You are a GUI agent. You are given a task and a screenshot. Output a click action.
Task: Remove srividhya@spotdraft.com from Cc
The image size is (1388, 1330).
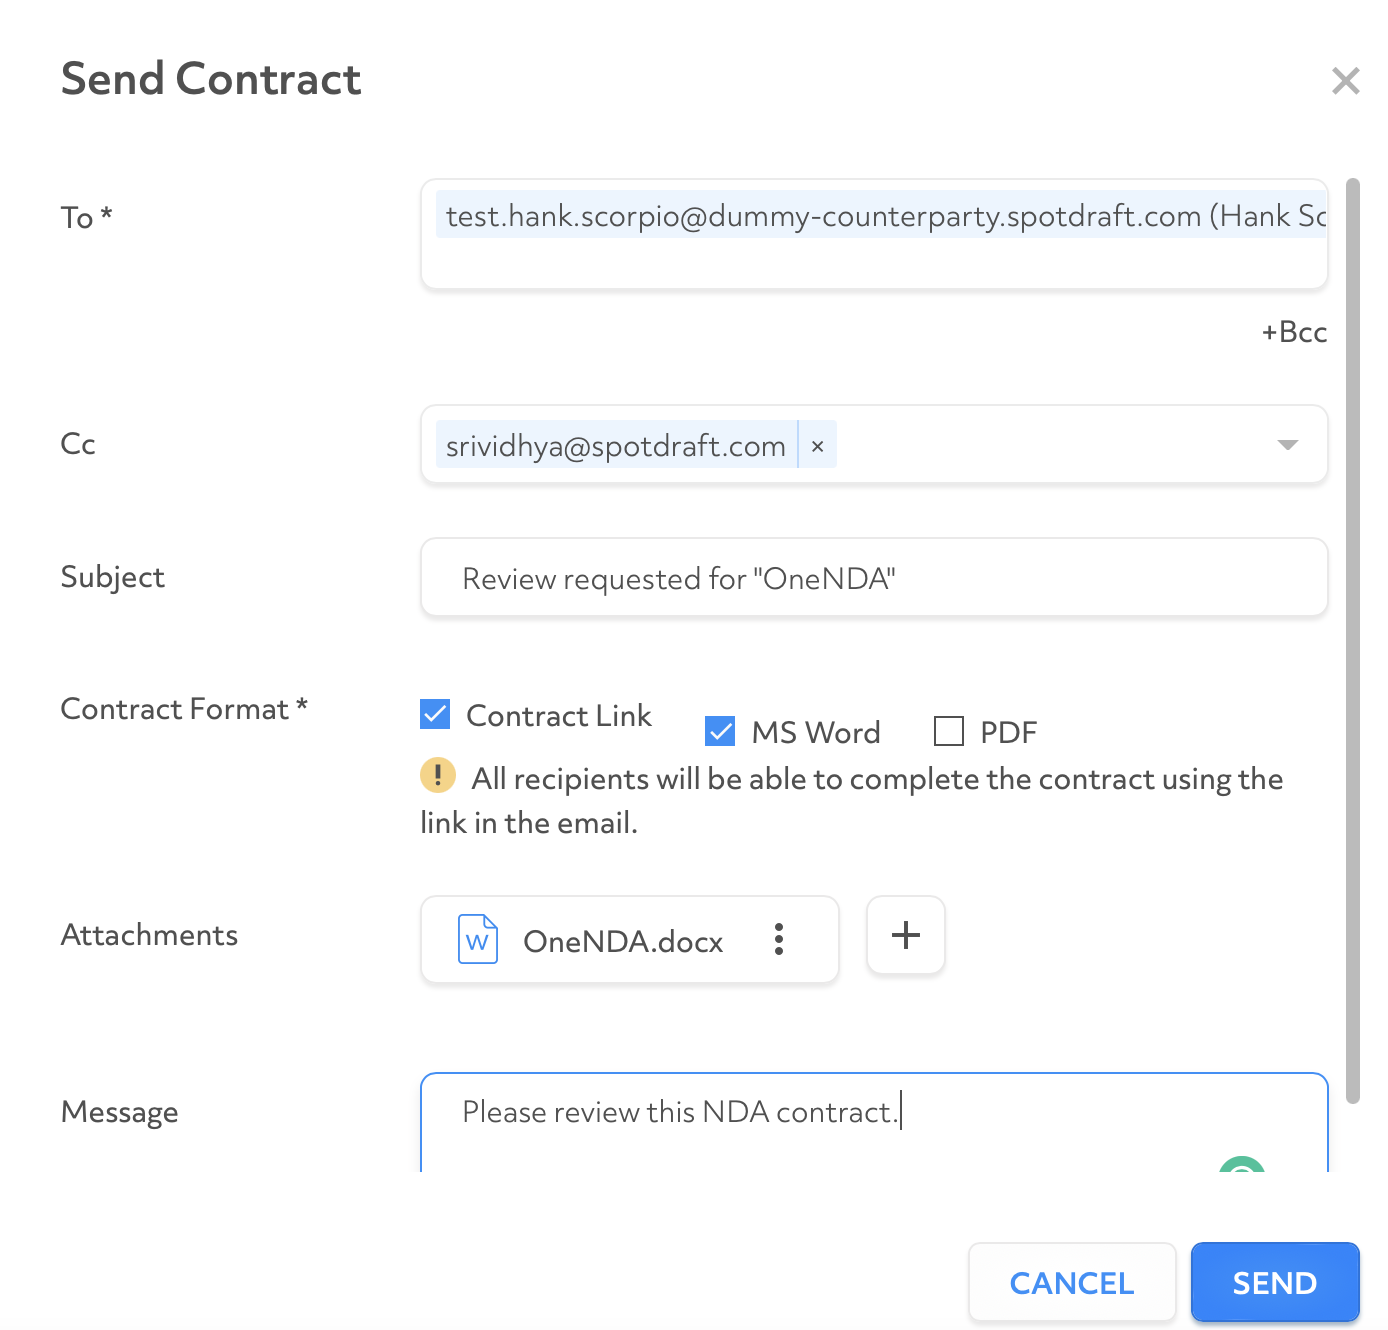pyautogui.click(x=817, y=446)
